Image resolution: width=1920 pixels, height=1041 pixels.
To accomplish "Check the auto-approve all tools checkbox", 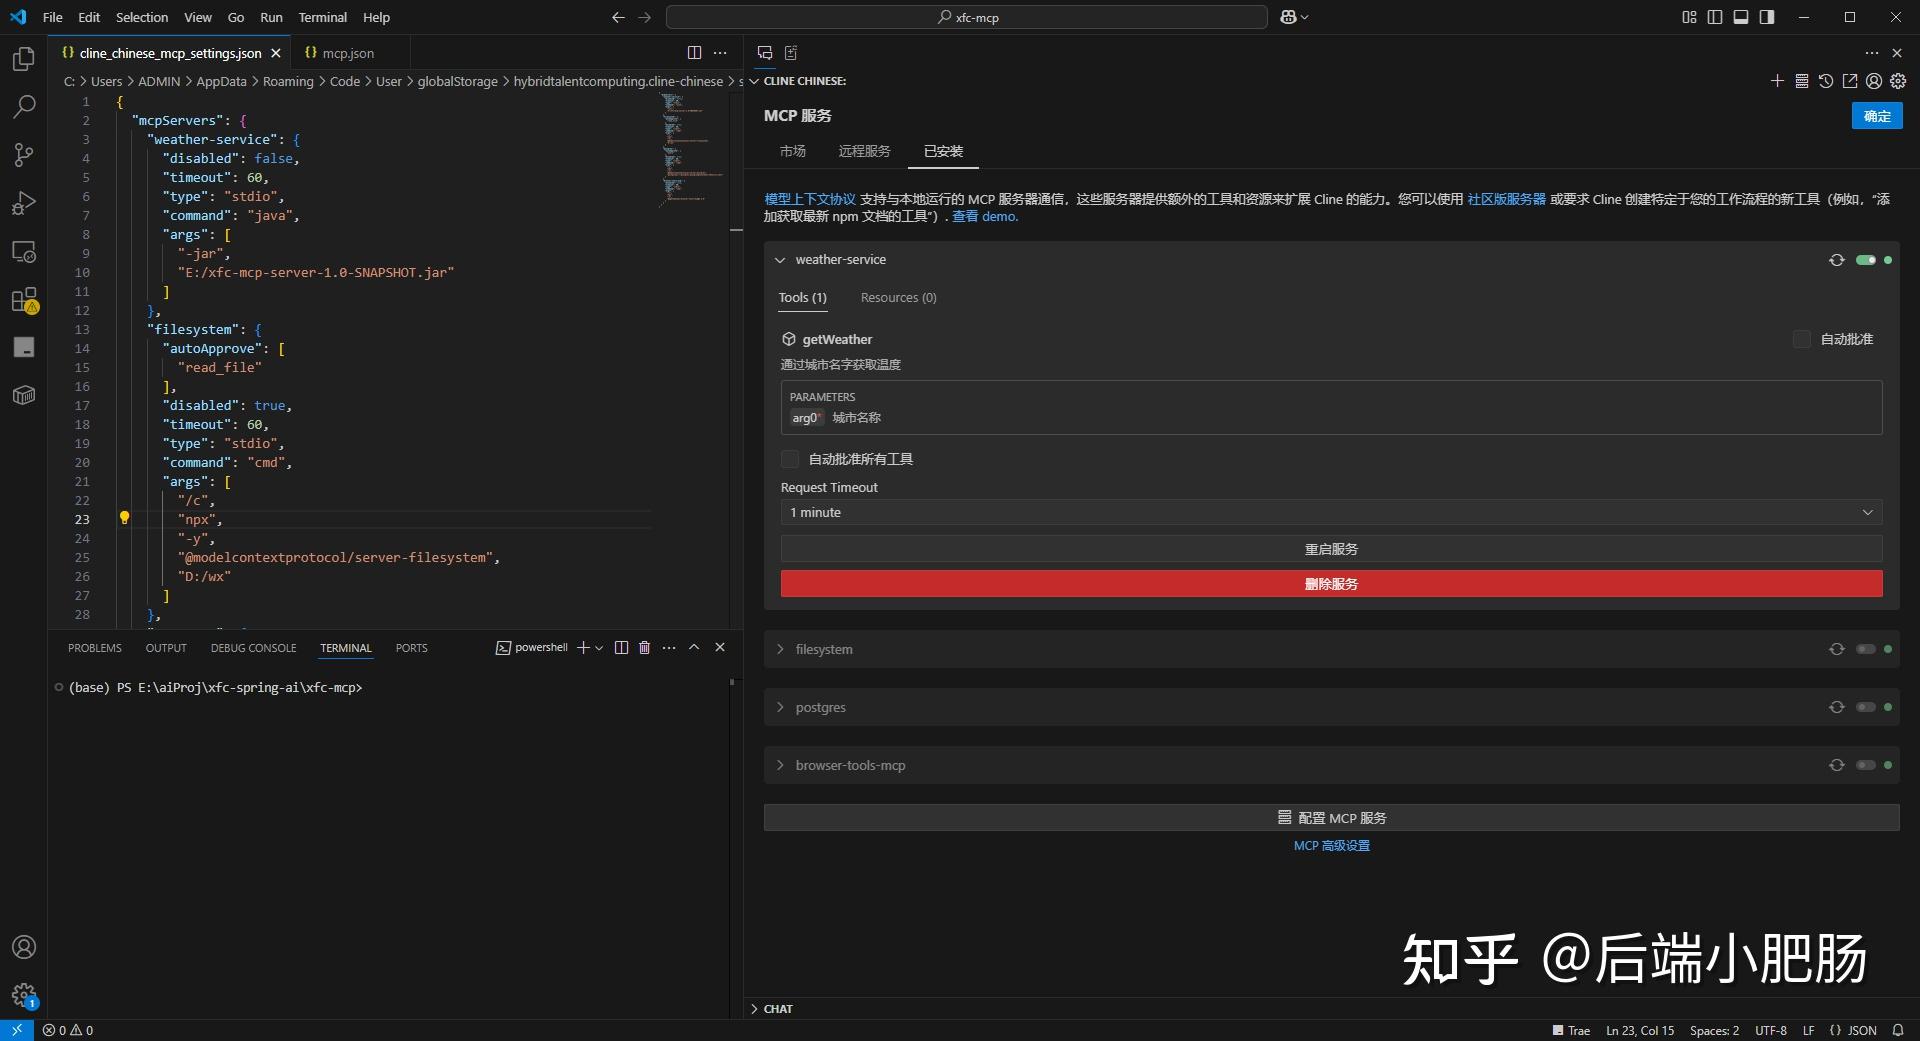I will click(789, 458).
